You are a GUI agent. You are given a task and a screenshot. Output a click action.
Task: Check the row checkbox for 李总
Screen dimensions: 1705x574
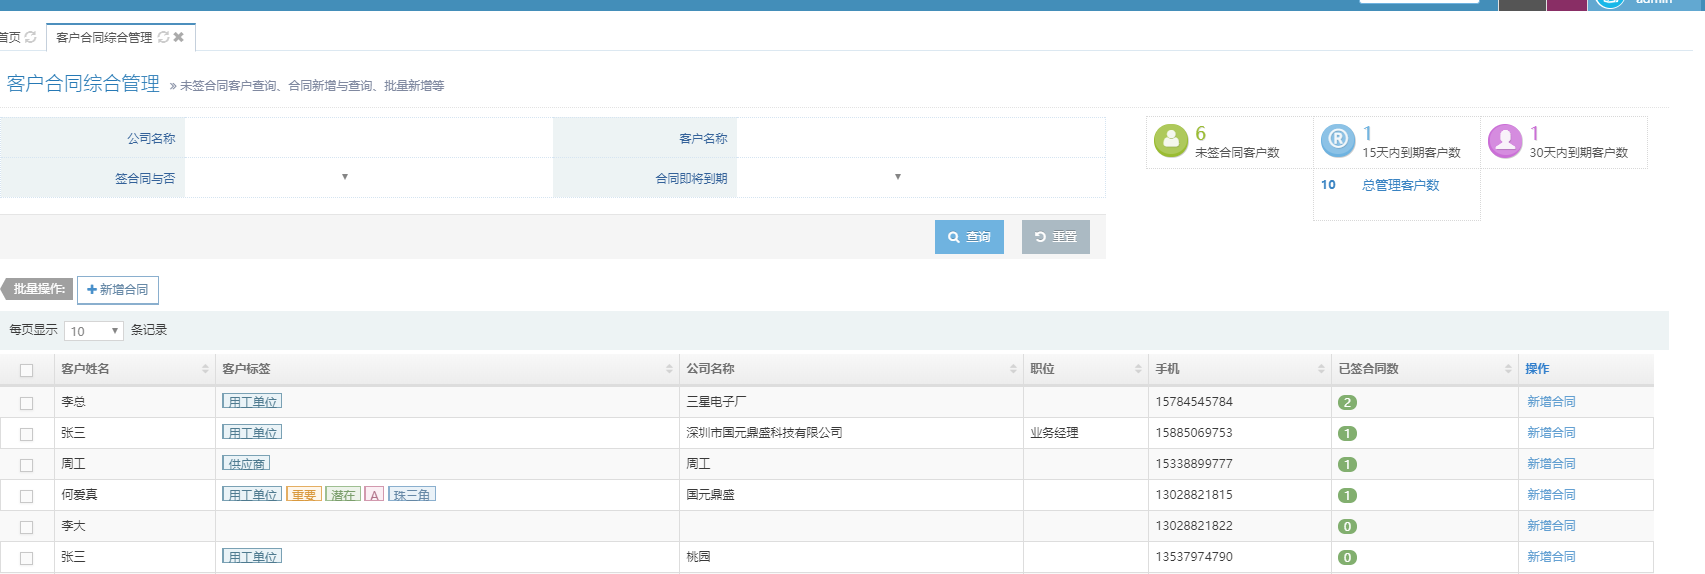tap(27, 403)
